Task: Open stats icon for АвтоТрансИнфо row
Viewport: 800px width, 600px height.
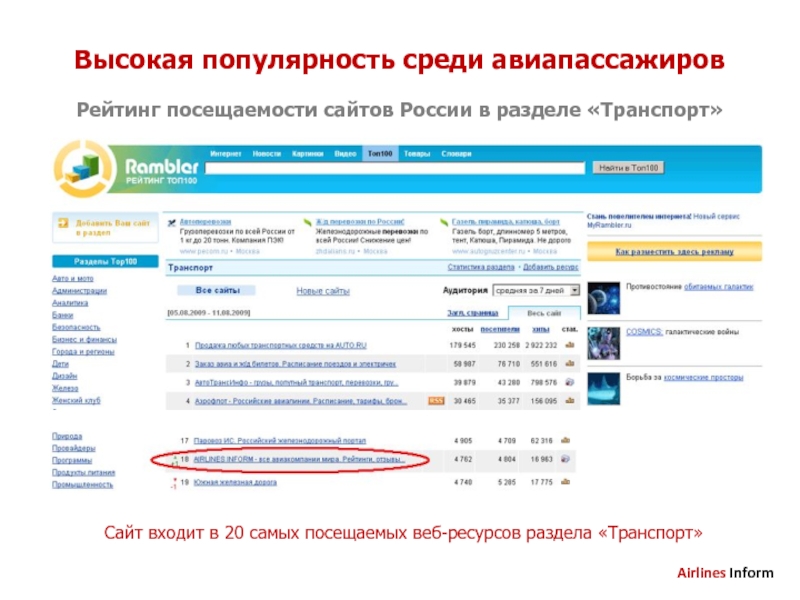Action: pyautogui.click(x=569, y=382)
